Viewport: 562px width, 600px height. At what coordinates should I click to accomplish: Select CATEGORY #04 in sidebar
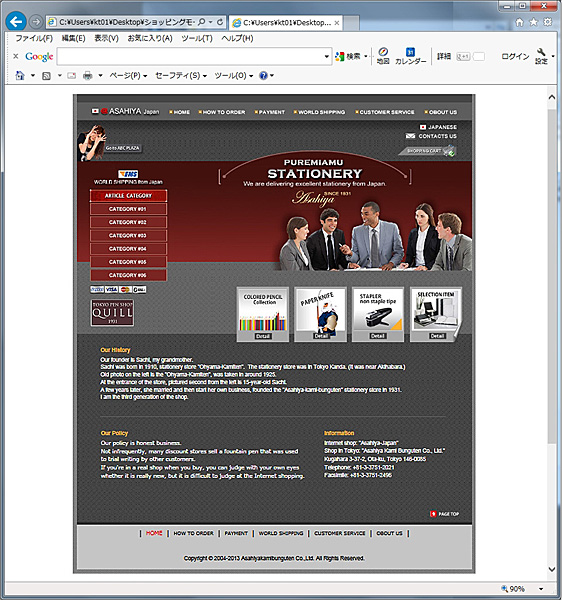(128, 249)
